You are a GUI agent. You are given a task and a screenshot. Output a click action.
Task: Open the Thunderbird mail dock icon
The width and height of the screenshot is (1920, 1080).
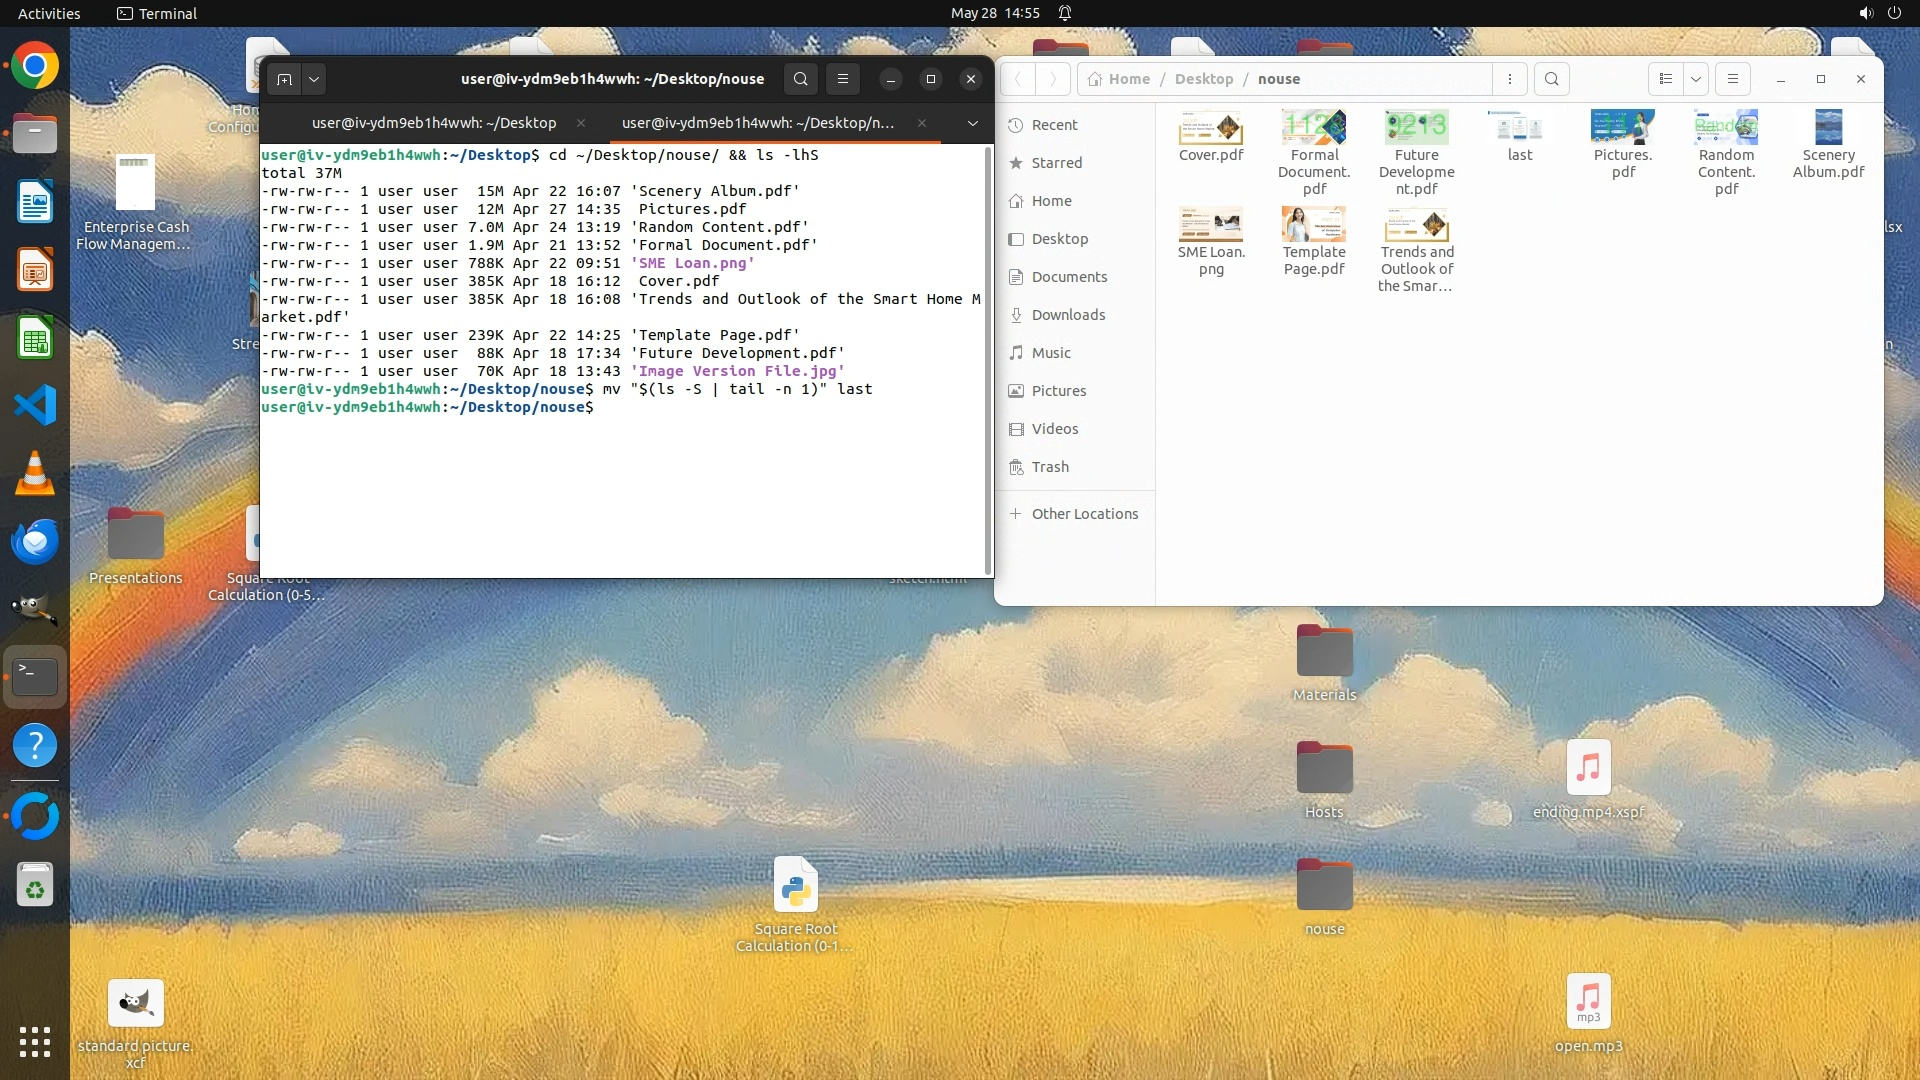point(35,542)
